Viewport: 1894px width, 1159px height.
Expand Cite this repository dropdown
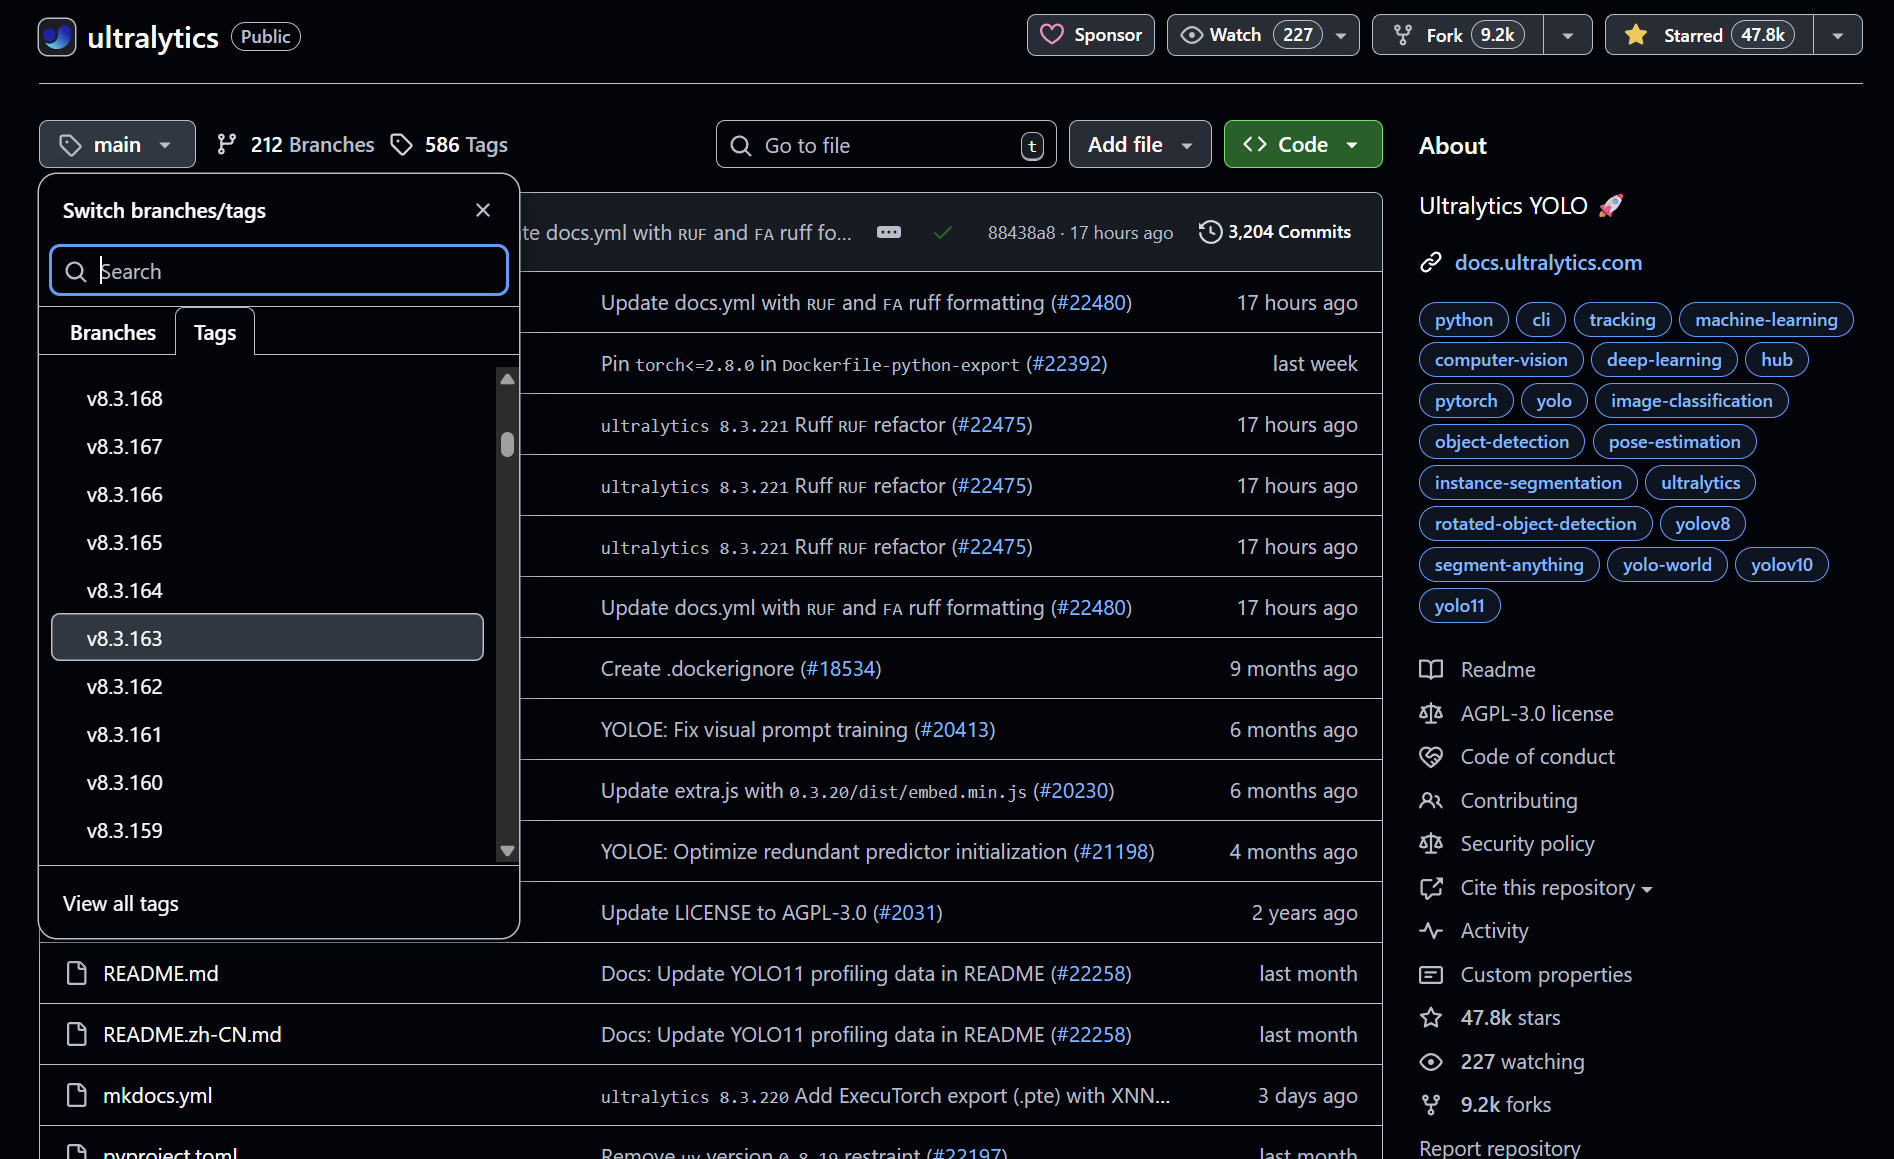[1536, 888]
